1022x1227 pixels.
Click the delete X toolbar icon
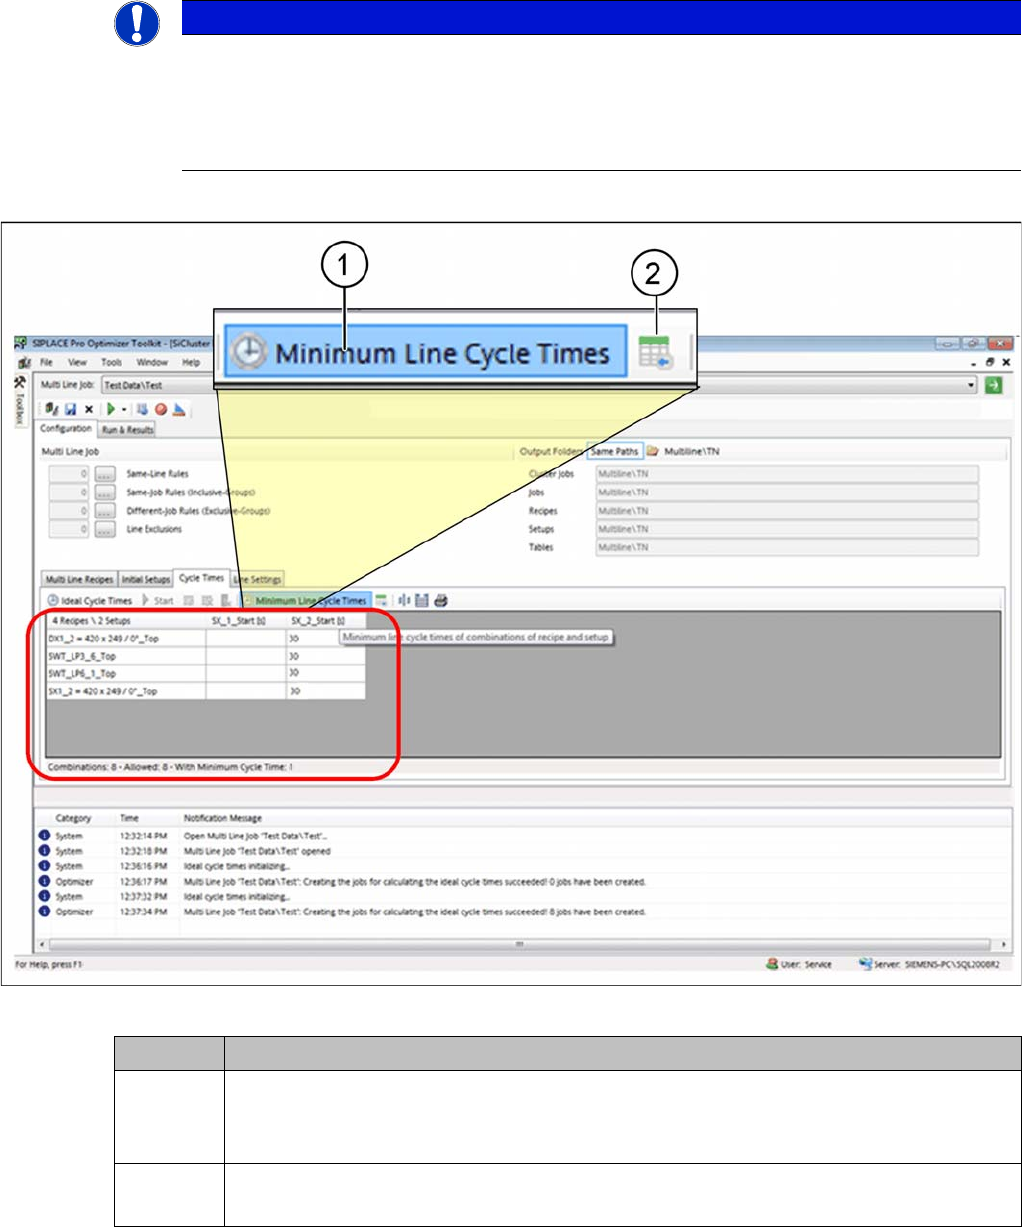click(x=89, y=409)
